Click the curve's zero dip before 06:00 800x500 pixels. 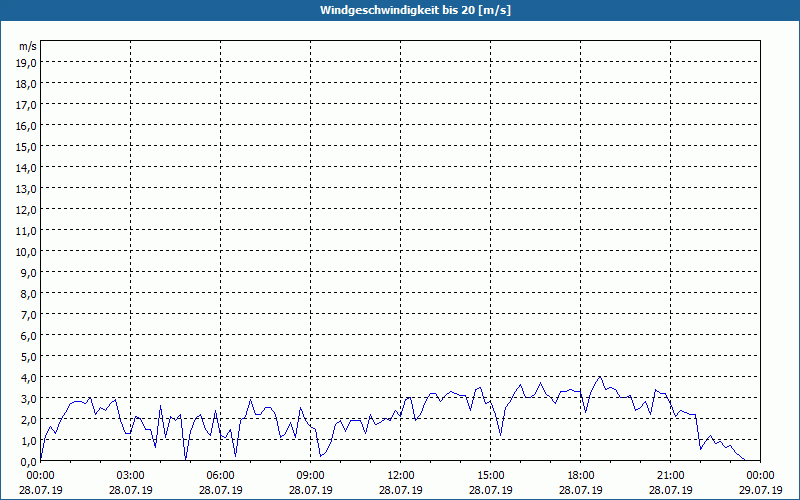(x=185, y=458)
